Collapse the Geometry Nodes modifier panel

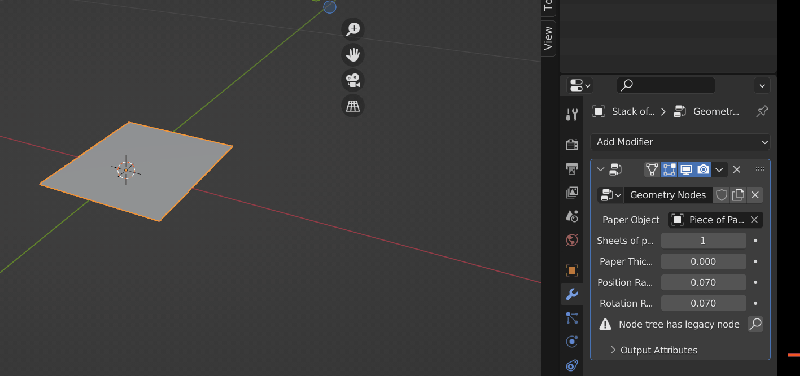[601, 169]
